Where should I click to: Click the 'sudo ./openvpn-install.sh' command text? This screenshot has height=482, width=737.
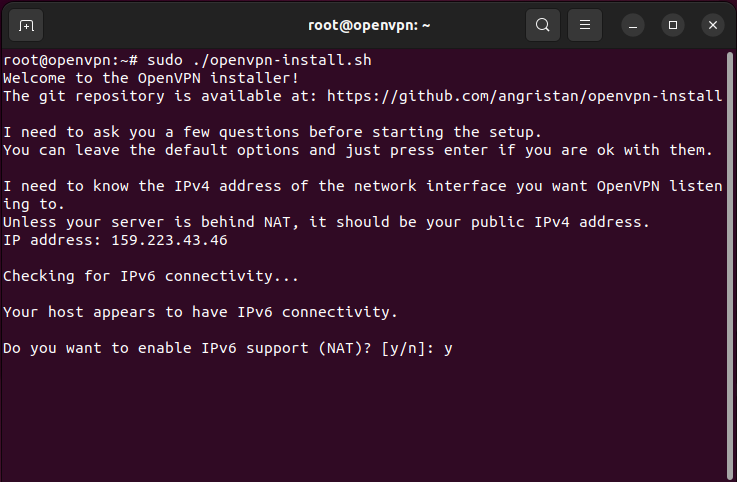pyautogui.click(x=259, y=60)
